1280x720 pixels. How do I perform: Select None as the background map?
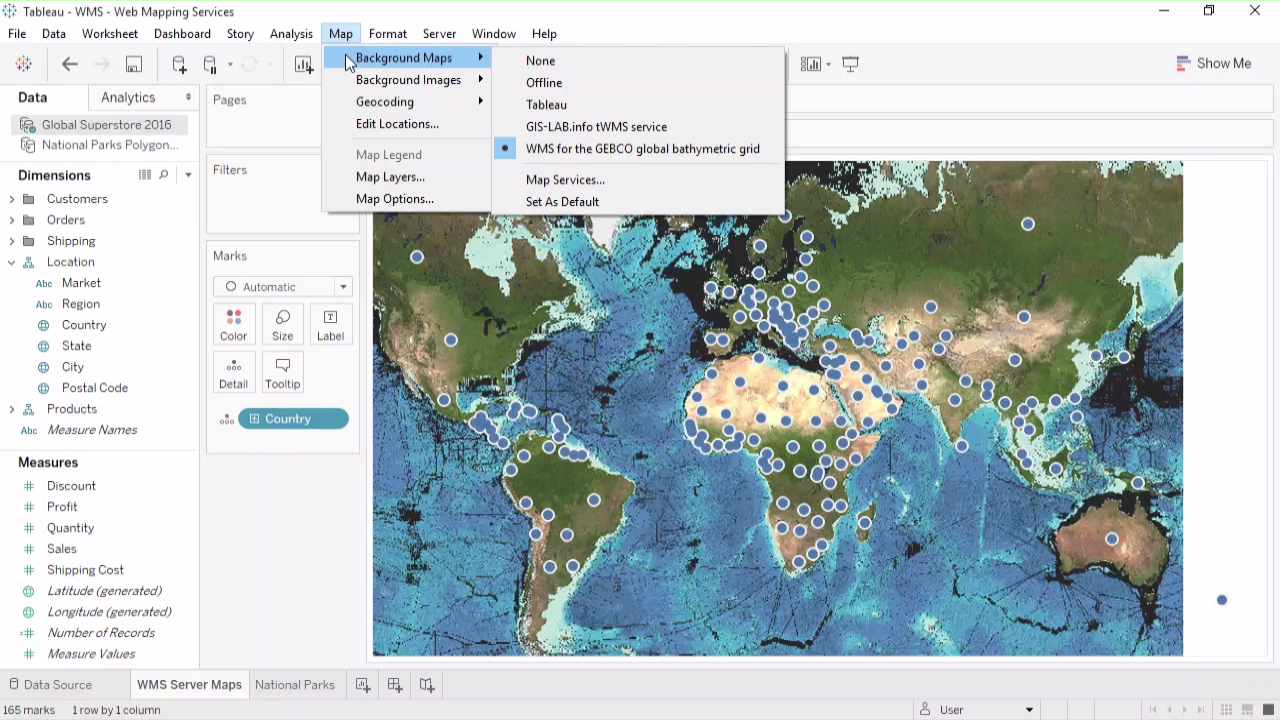click(540, 61)
